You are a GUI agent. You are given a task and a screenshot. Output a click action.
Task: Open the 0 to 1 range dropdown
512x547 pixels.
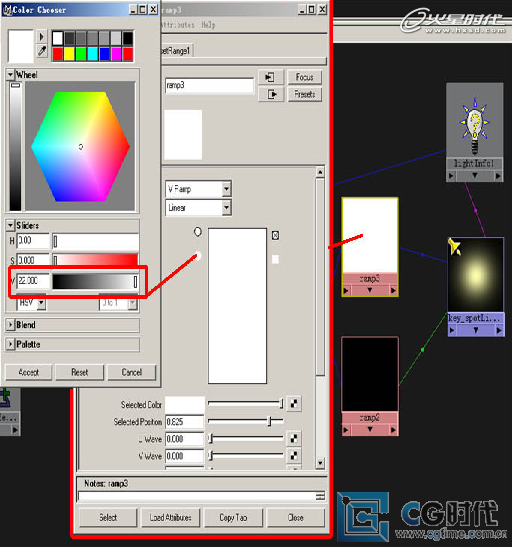click(133, 303)
